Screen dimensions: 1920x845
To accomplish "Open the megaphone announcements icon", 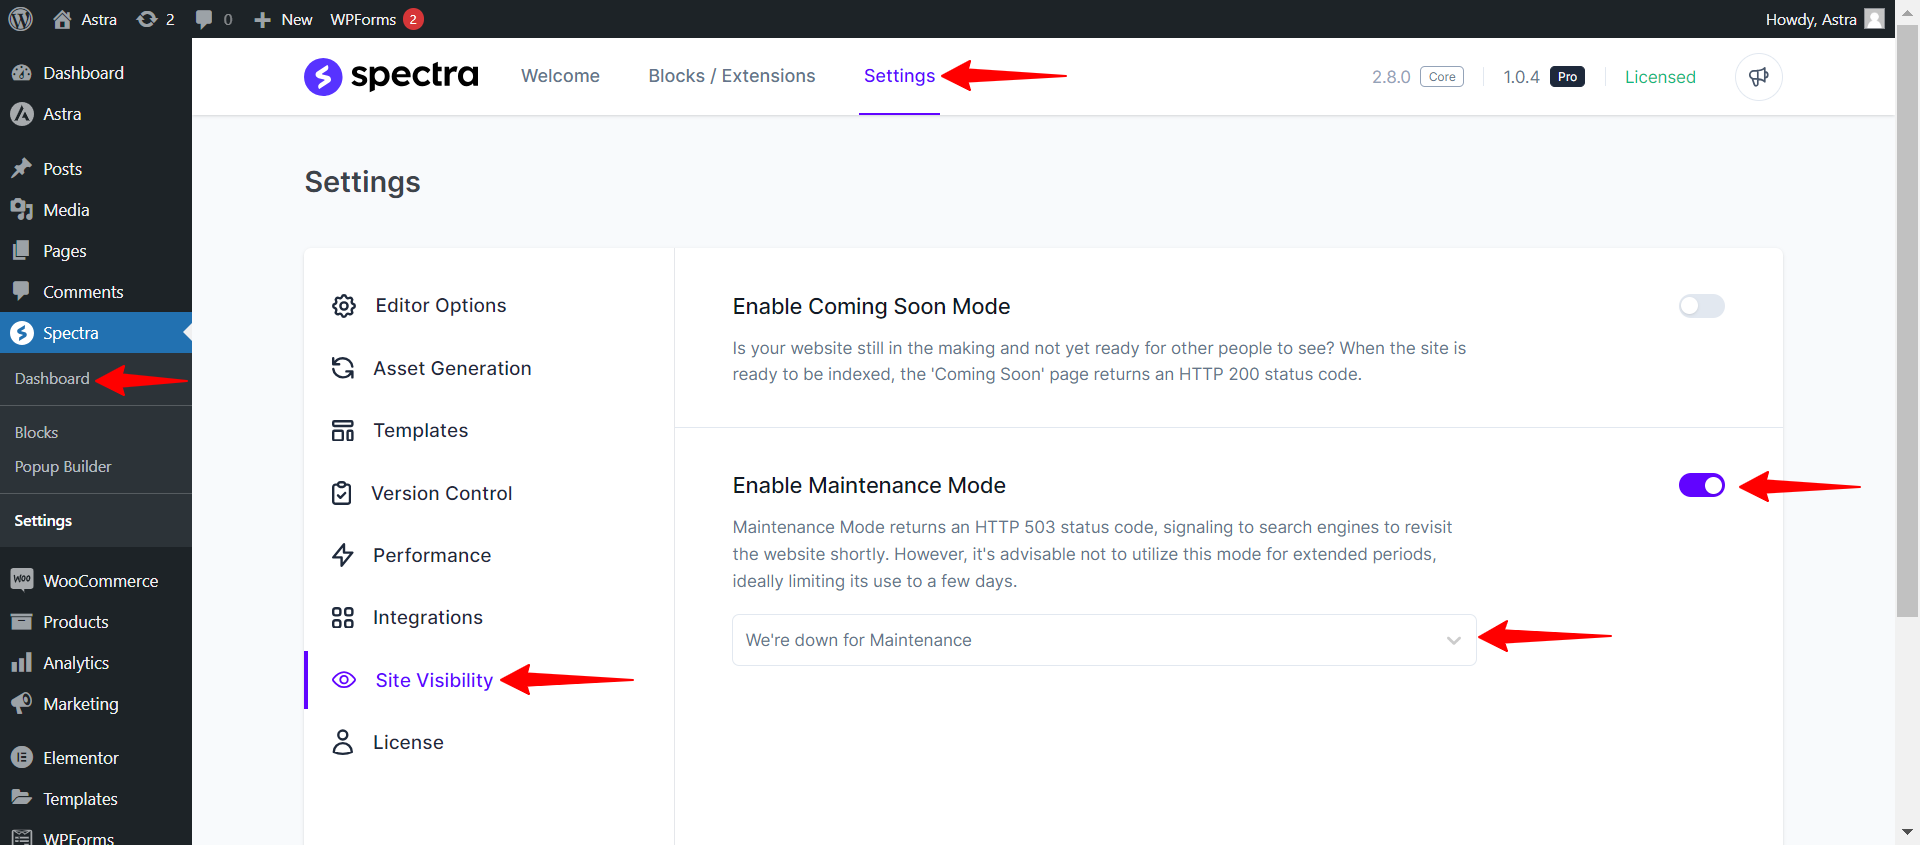I will (x=1758, y=77).
